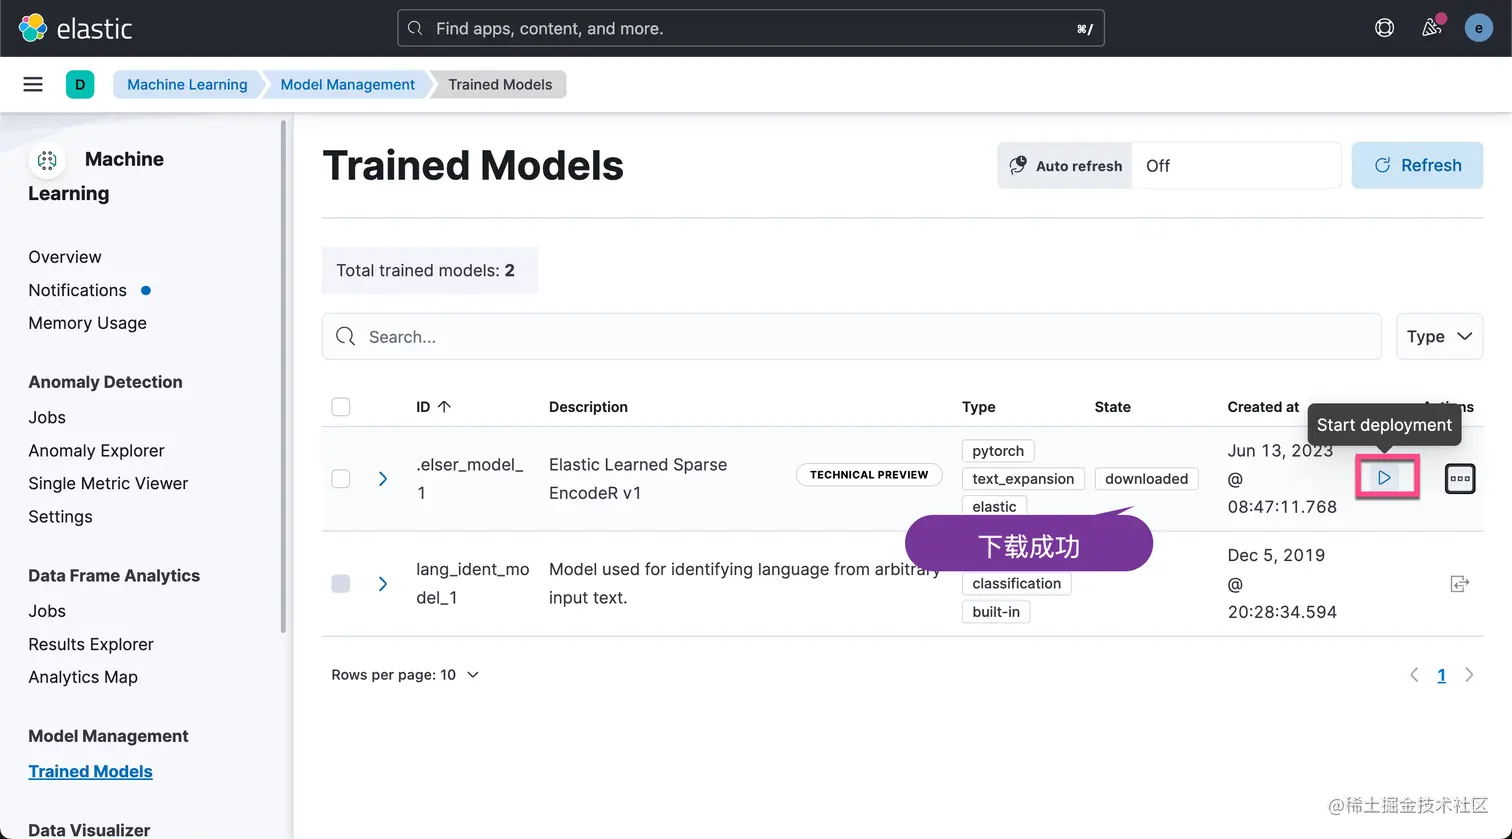The image size is (1512, 839).
Task: Open Results Explorer in sidebar
Action: (x=91, y=644)
